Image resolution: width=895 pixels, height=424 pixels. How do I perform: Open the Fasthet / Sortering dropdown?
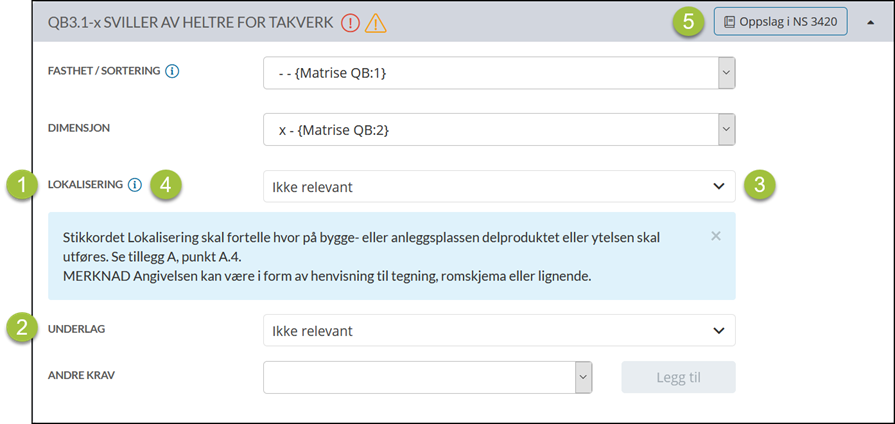click(727, 72)
